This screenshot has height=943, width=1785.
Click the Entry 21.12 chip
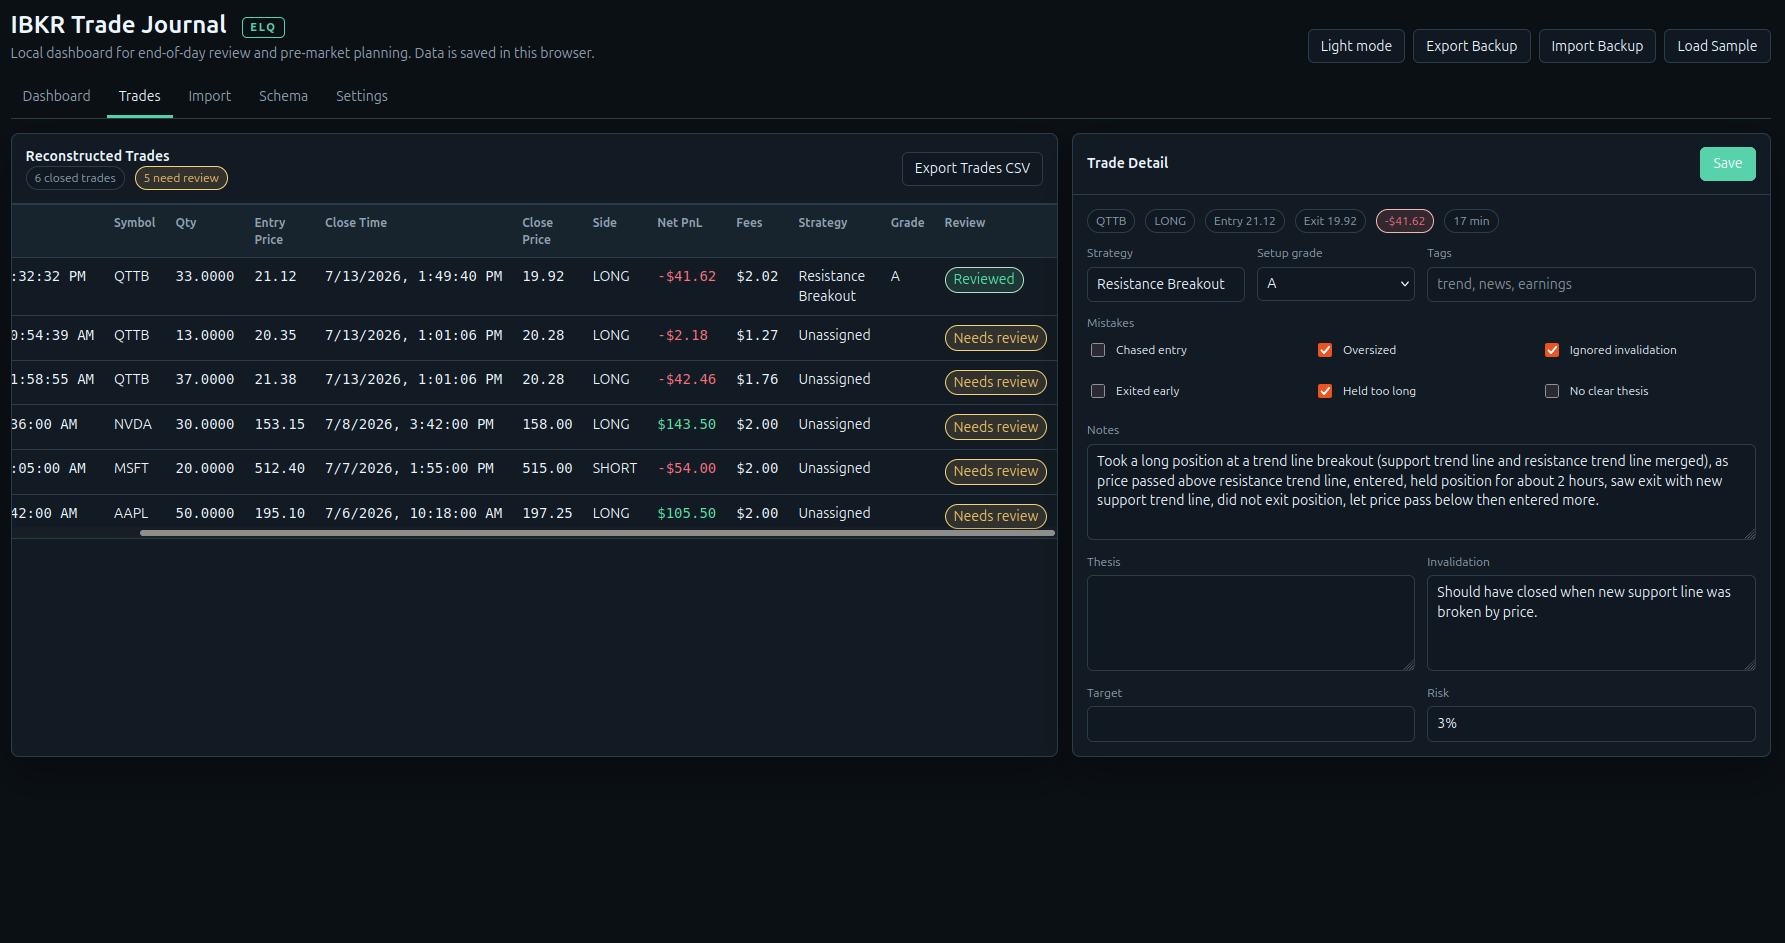[x=1244, y=221]
